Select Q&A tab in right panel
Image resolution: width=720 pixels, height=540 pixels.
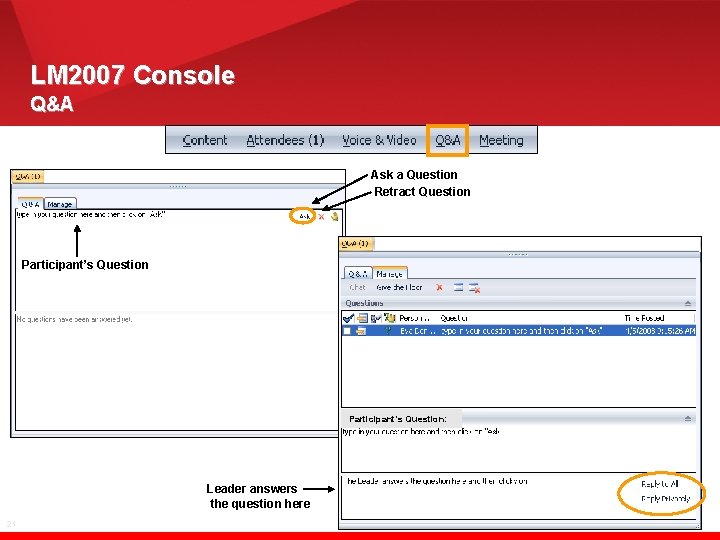coord(358,274)
